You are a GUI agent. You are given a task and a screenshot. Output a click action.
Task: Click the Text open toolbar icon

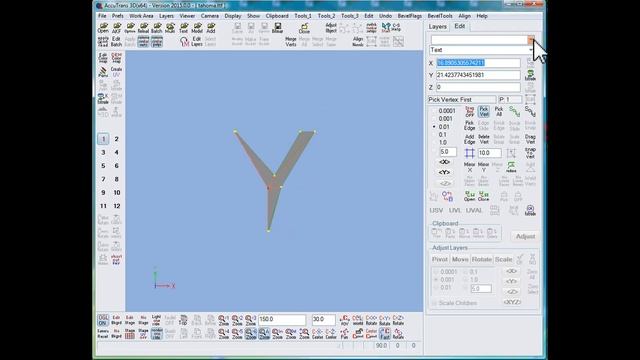[184, 28]
